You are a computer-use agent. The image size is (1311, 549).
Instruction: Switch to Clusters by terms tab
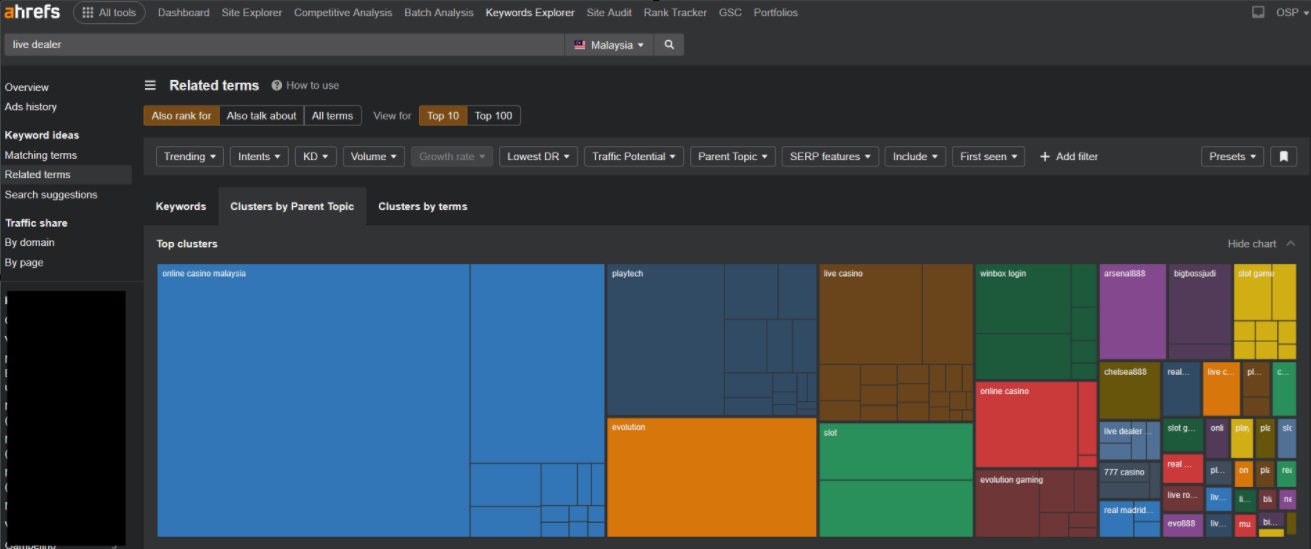(423, 206)
